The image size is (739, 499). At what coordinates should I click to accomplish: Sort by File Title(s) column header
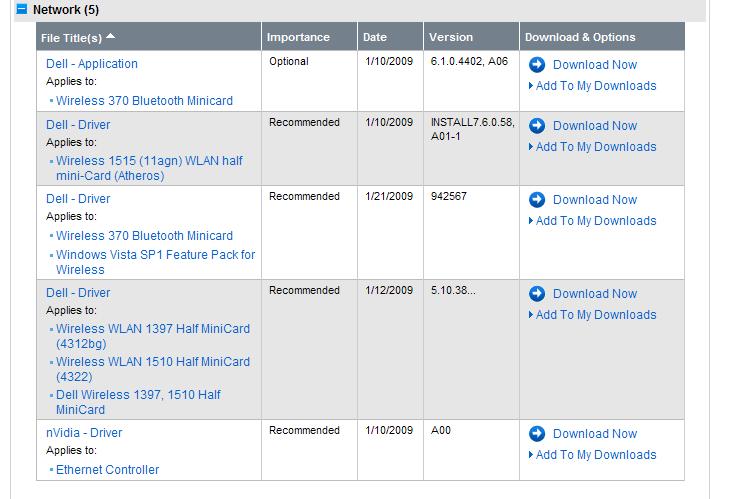click(x=78, y=37)
